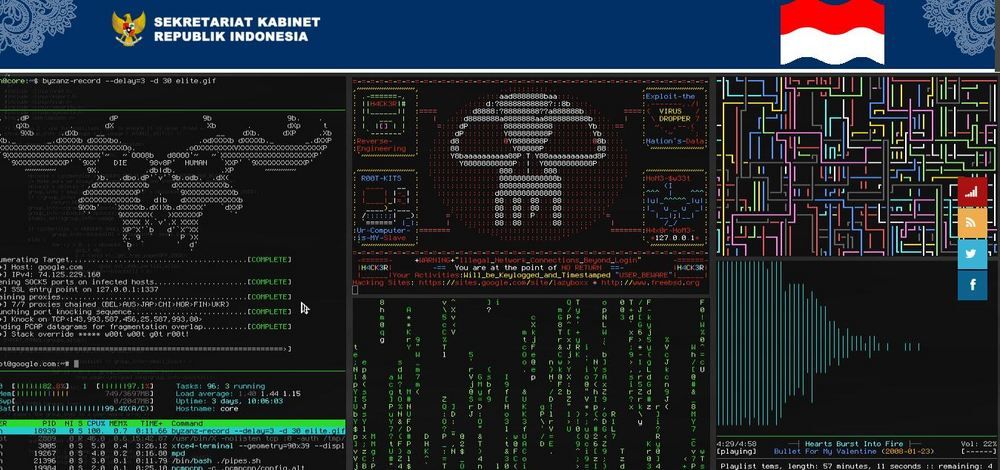Select the mpd process row
This screenshot has height=470, width=1000.
tap(173, 453)
